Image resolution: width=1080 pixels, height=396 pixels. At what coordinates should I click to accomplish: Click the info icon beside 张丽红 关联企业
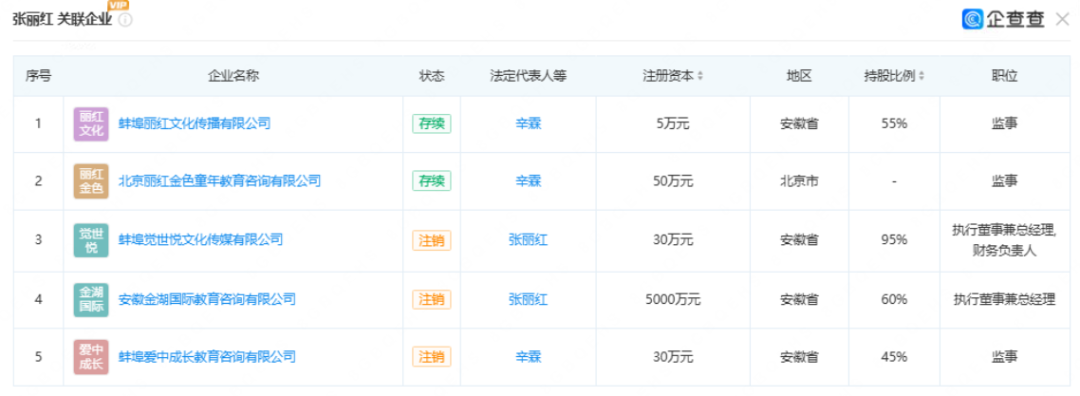click(x=125, y=20)
